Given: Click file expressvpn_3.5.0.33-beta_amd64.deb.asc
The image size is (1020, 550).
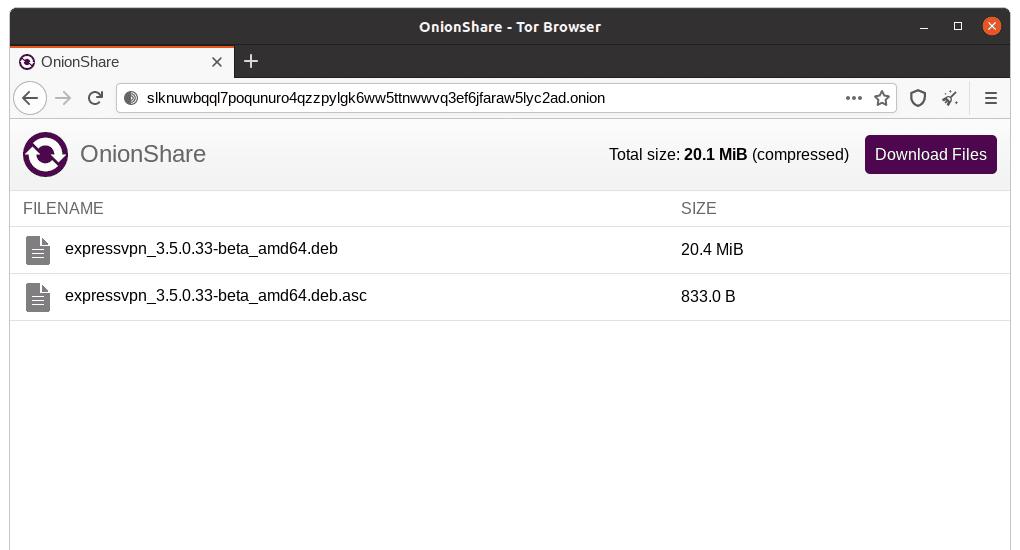Looking at the screenshot, I should click(216, 296).
